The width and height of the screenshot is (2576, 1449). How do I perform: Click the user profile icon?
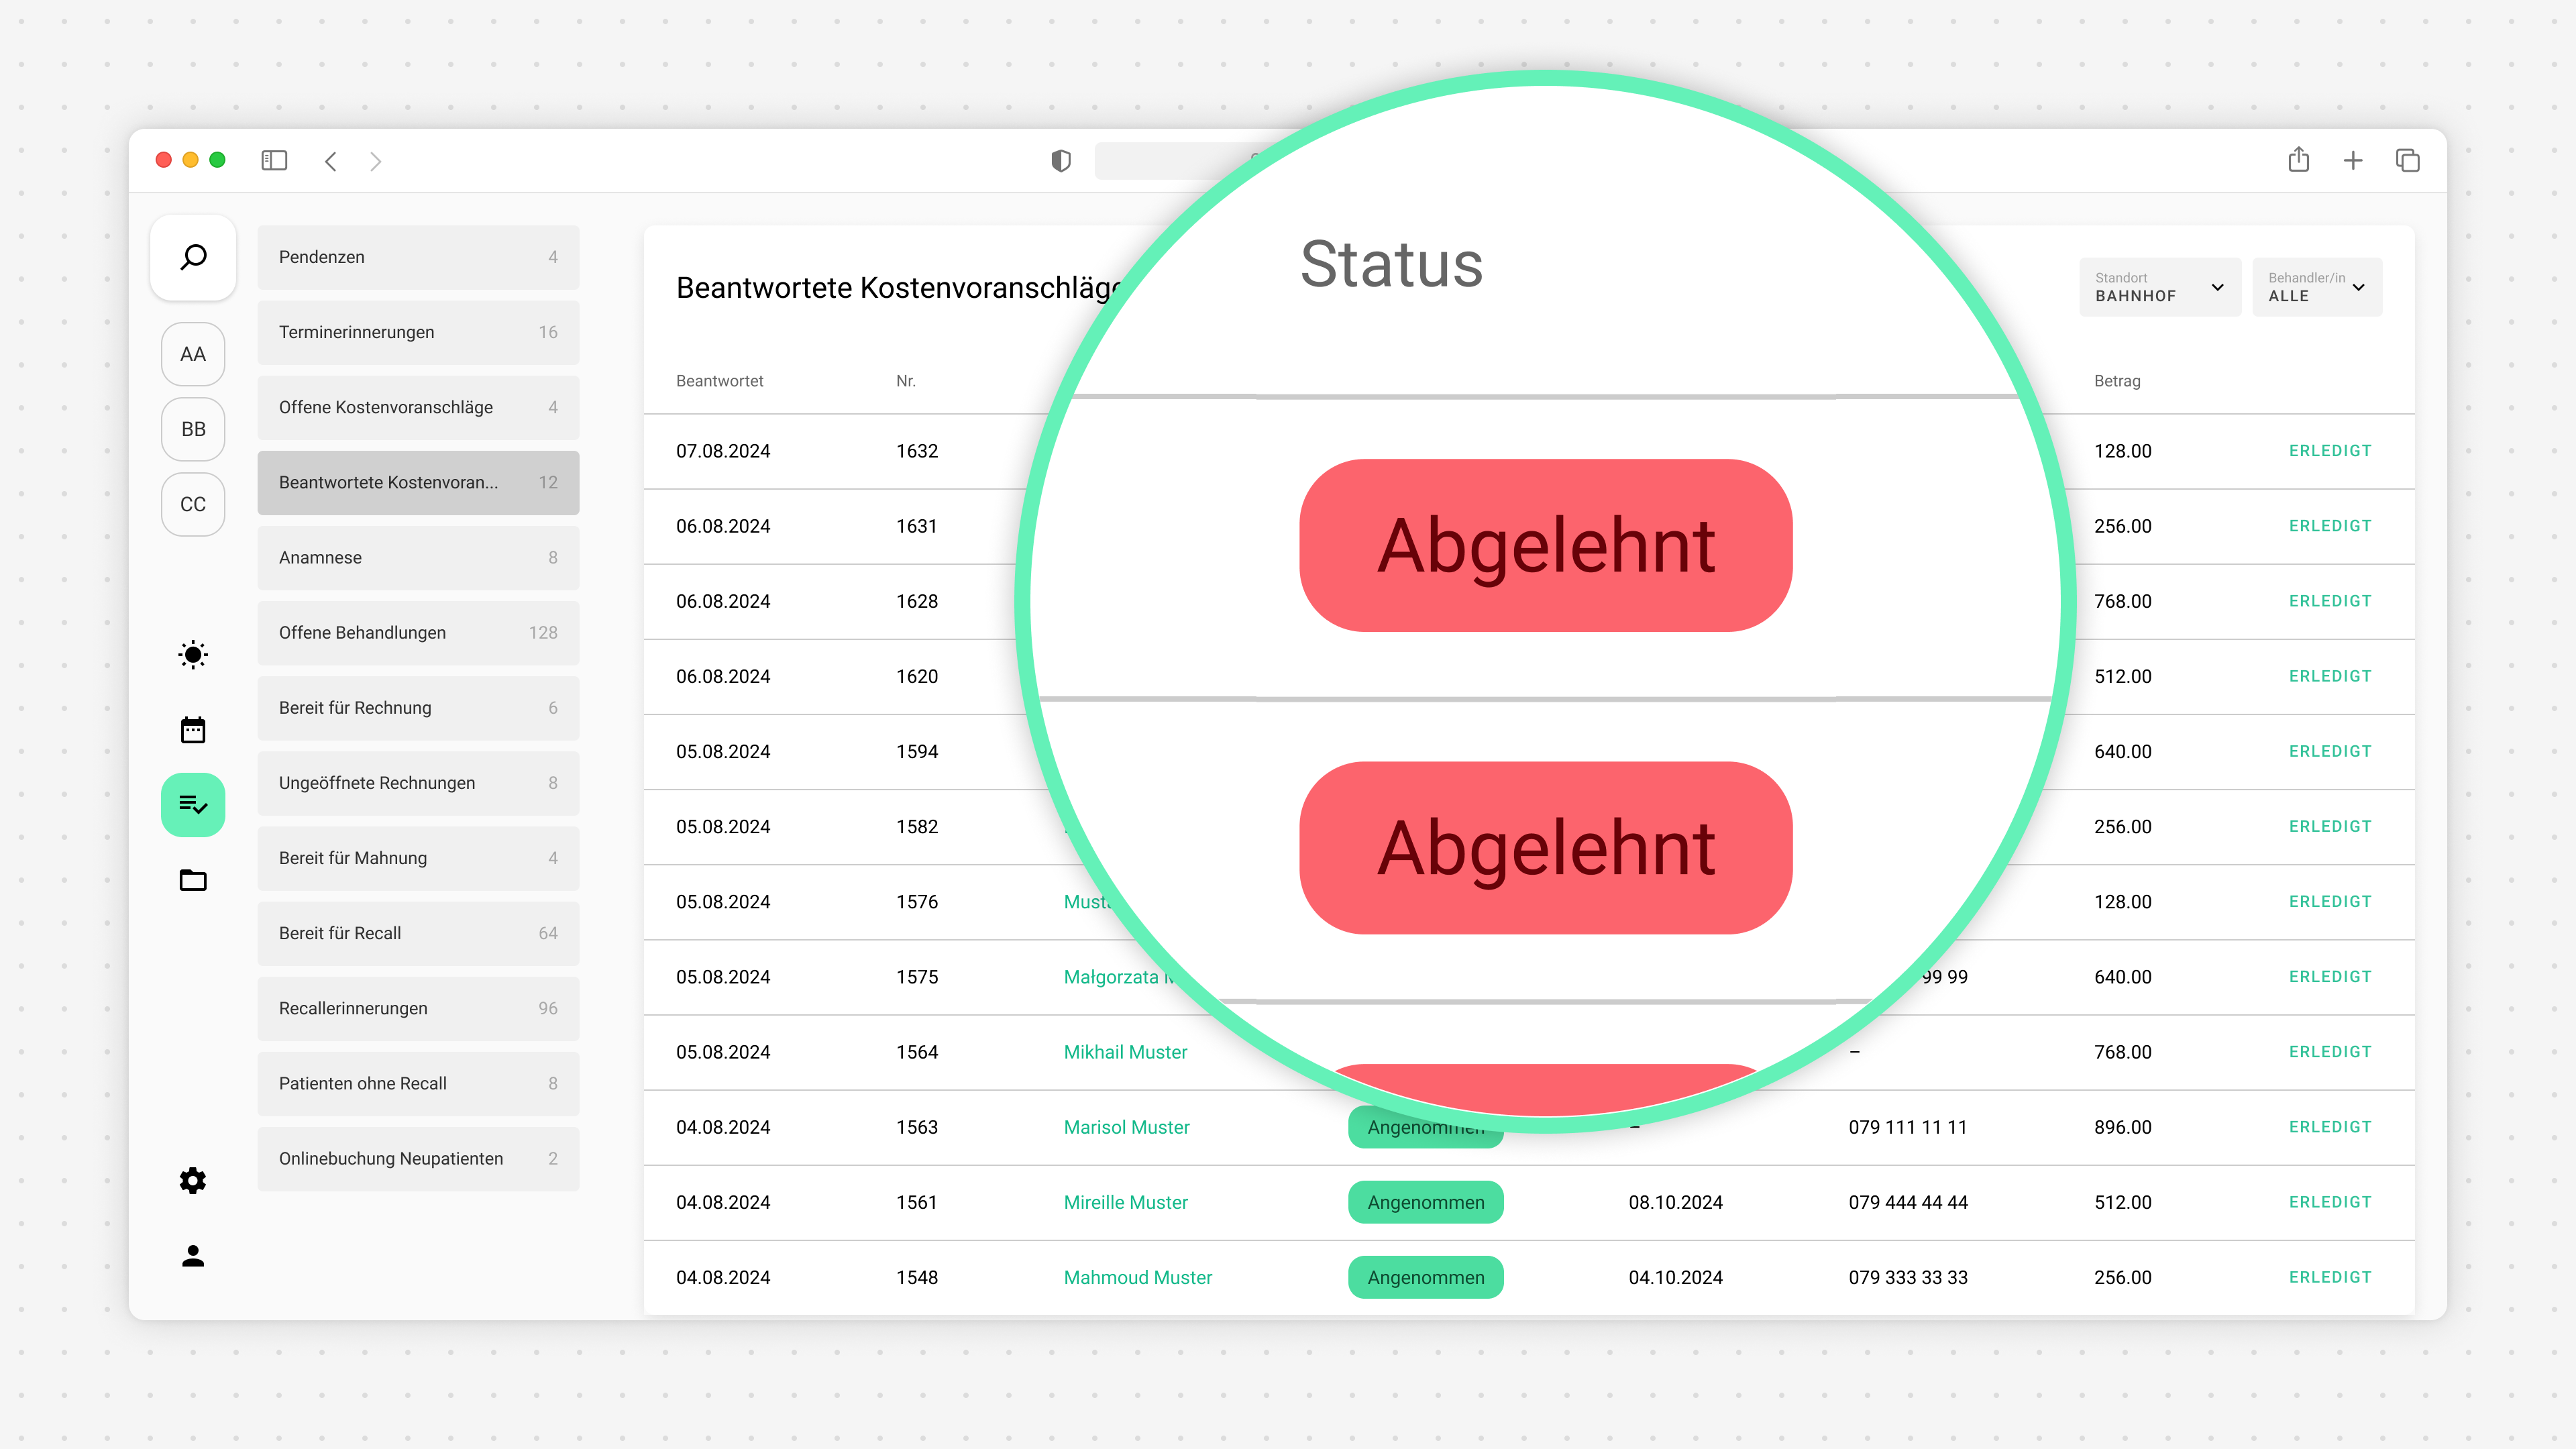coord(193,1256)
